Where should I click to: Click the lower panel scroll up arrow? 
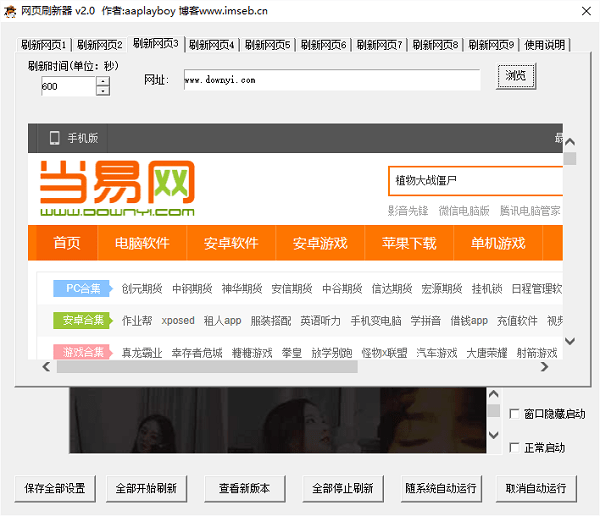tap(494, 394)
